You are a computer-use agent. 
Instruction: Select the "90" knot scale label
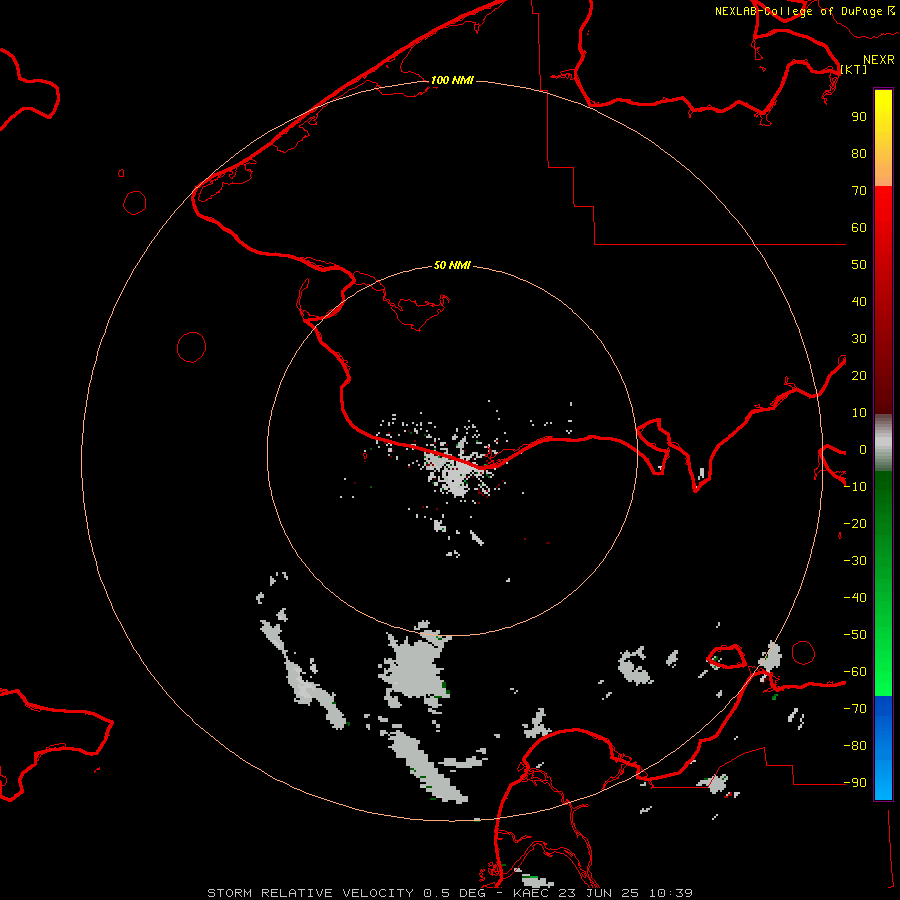[x=859, y=117]
